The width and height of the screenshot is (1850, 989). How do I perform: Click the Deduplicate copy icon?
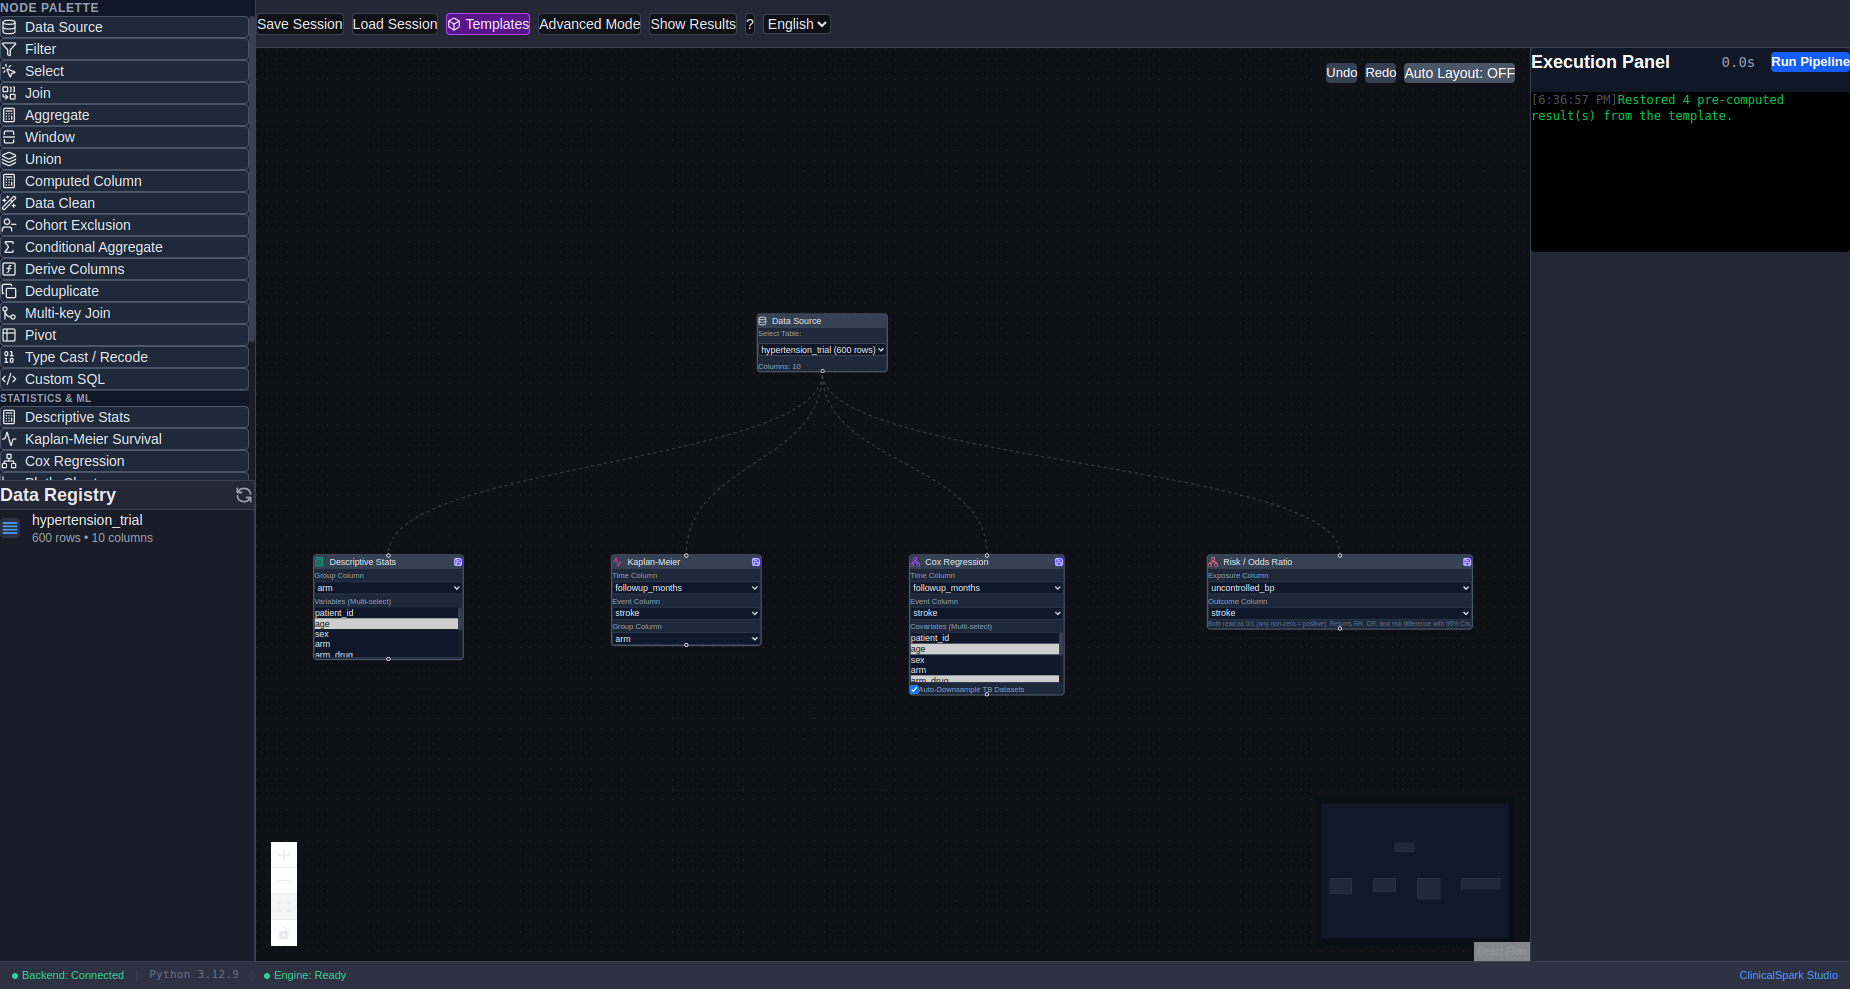coord(9,291)
